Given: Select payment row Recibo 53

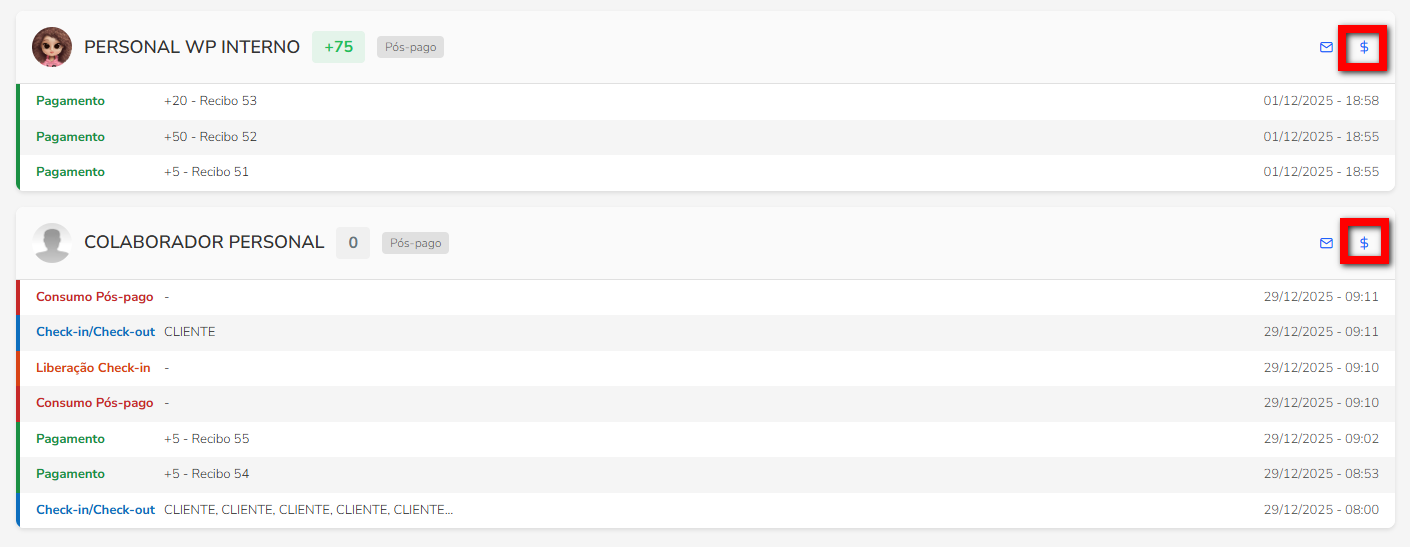Looking at the screenshot, I should pyautogui.click(x=210, y=101).
